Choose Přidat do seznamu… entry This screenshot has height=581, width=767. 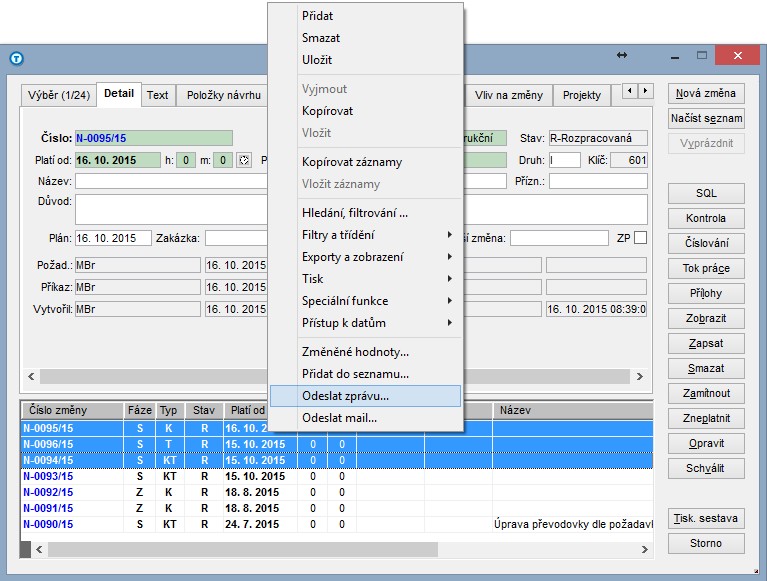365,374
